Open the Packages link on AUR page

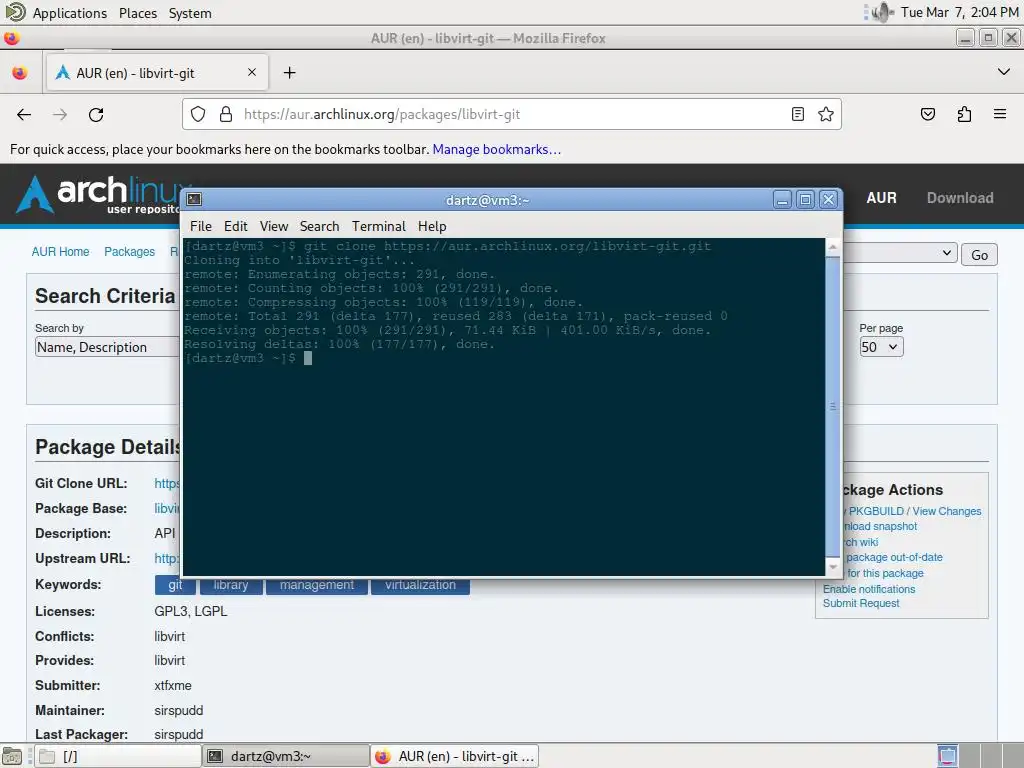tap(129, 251)
